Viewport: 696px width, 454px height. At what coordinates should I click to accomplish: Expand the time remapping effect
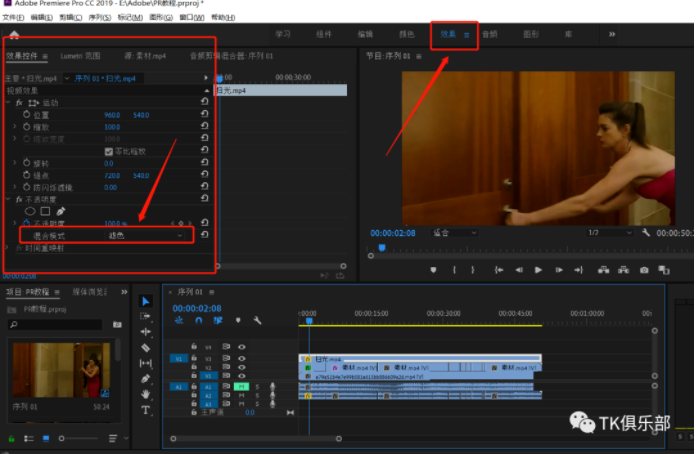tap(8, 248)
